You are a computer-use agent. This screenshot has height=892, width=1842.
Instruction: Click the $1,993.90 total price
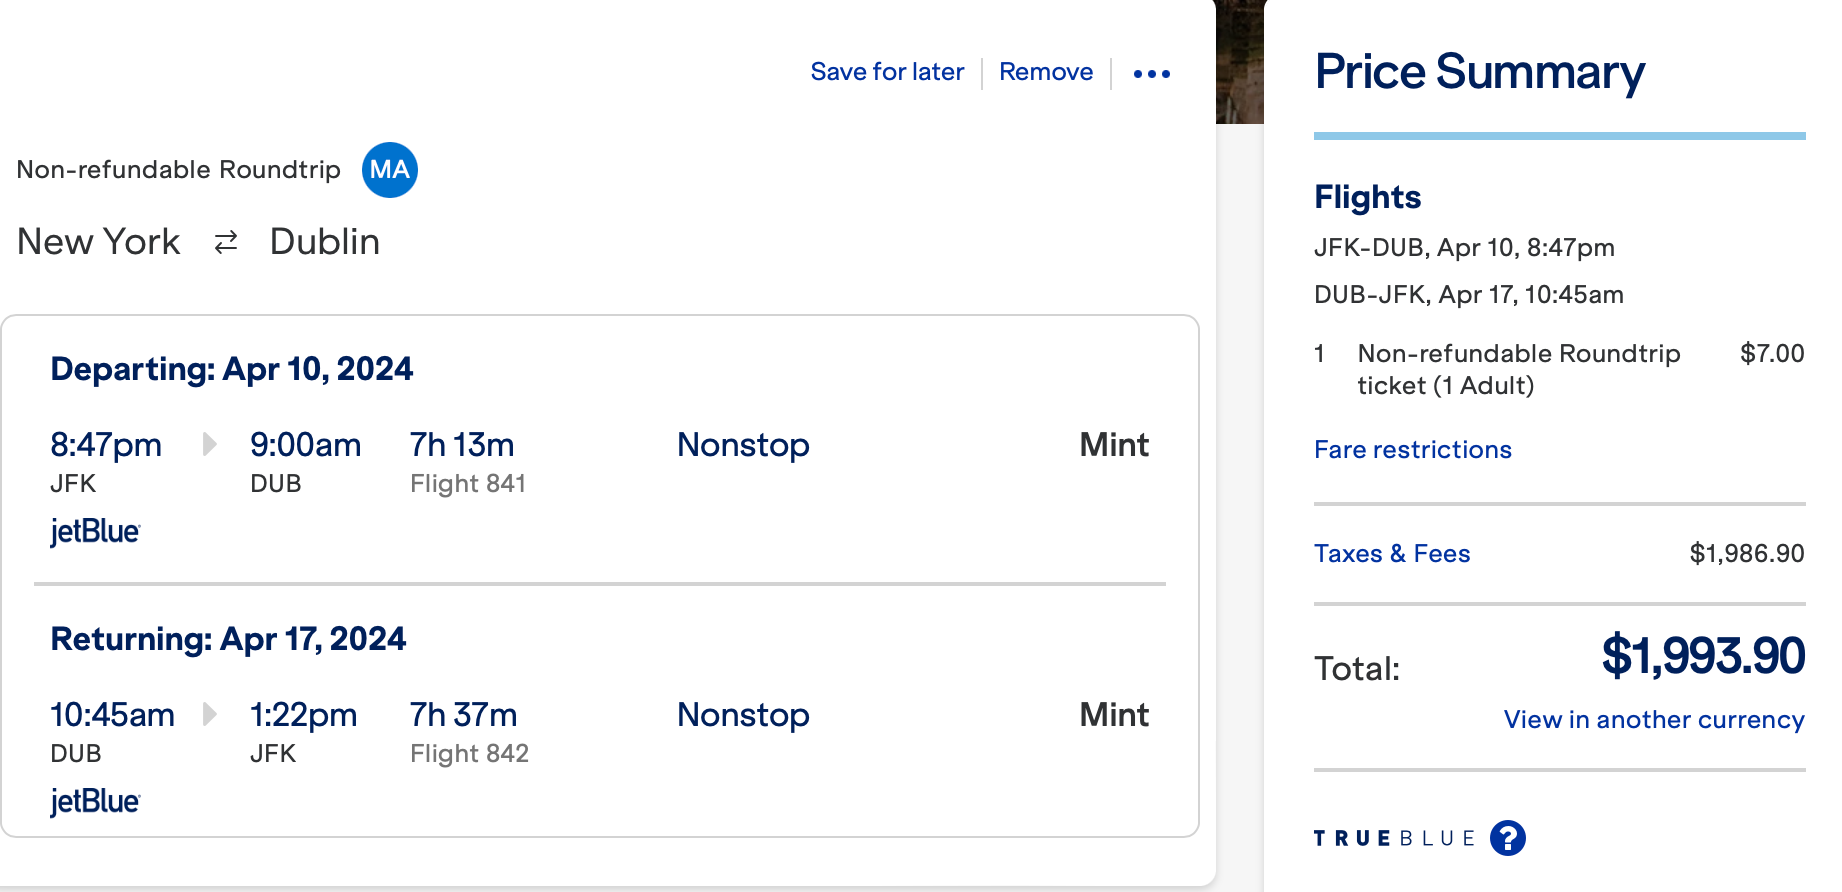(1703, 656)
